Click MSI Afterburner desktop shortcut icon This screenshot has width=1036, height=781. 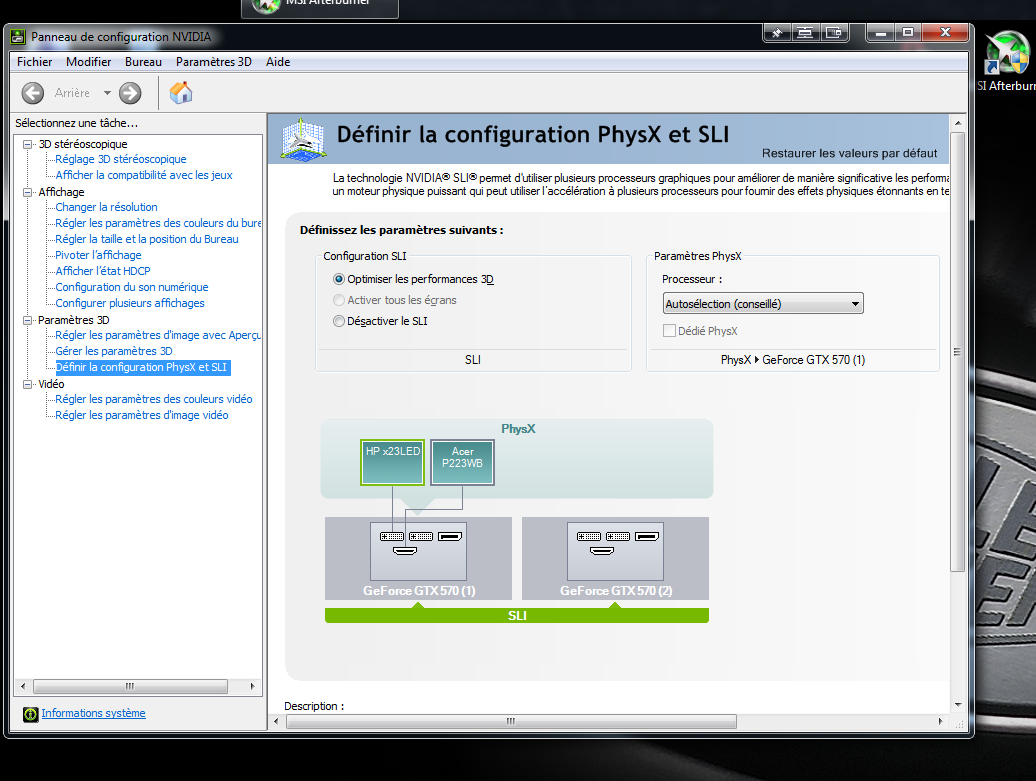coord(1006,53)
